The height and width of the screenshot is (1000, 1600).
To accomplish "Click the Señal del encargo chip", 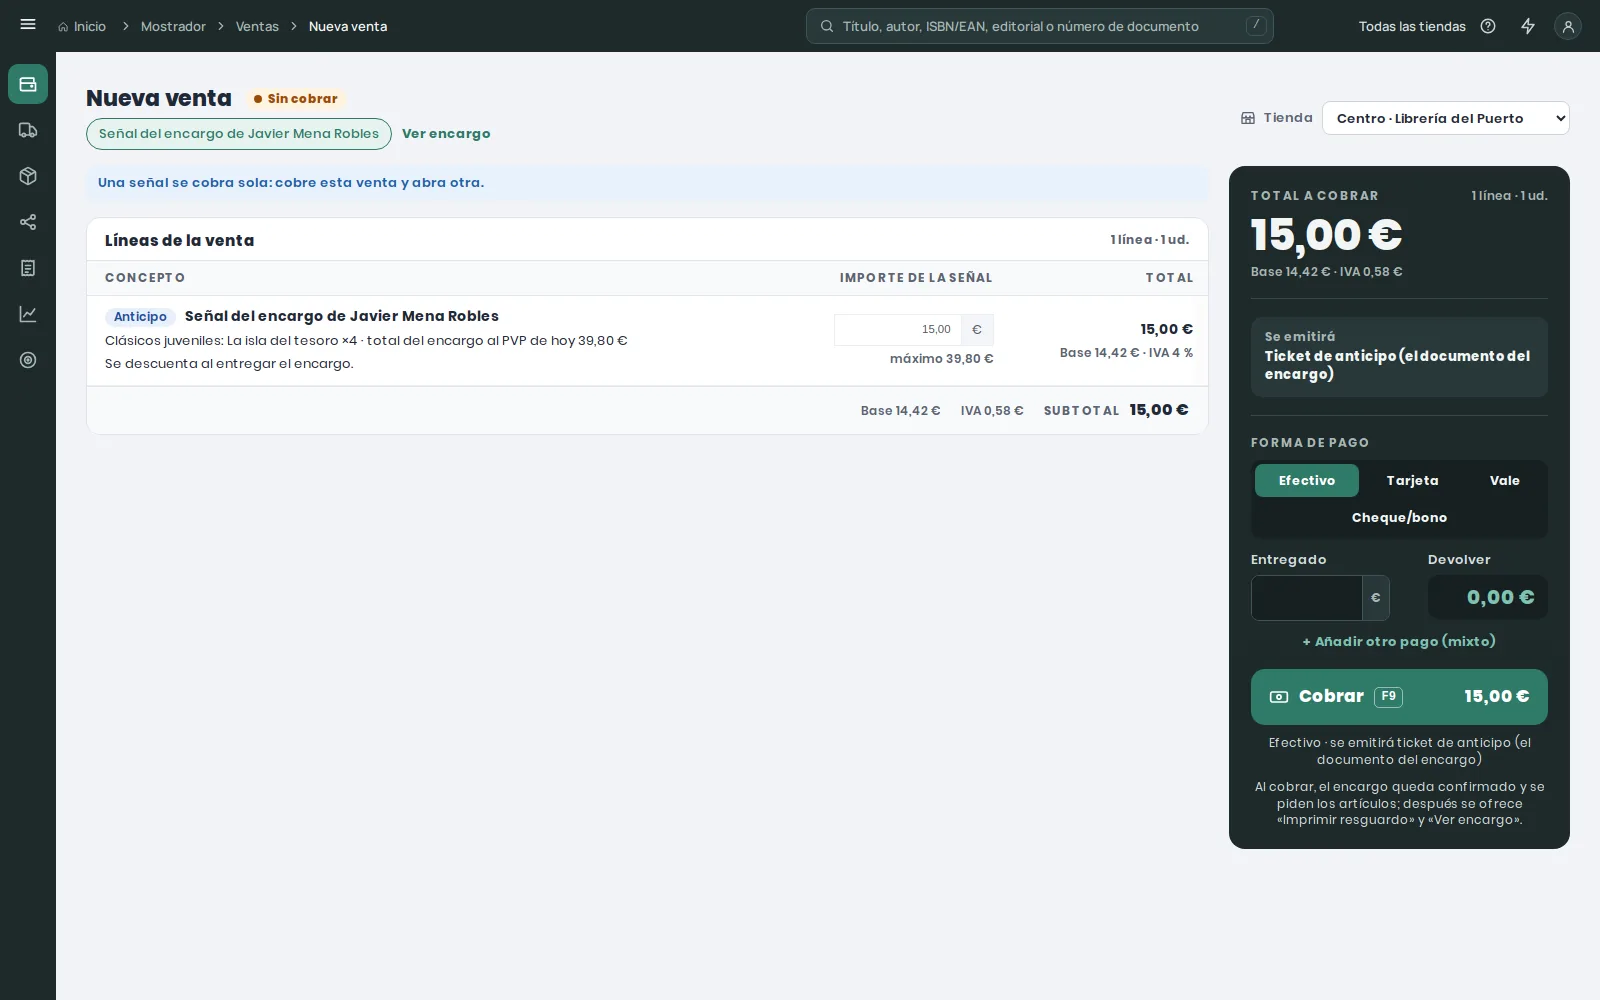I will (x=239, y=134).
